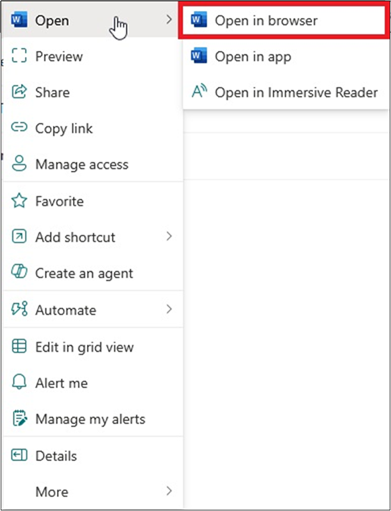
Task: Expand the Add shortcut submenu arrow
Action: coord(169,236)
